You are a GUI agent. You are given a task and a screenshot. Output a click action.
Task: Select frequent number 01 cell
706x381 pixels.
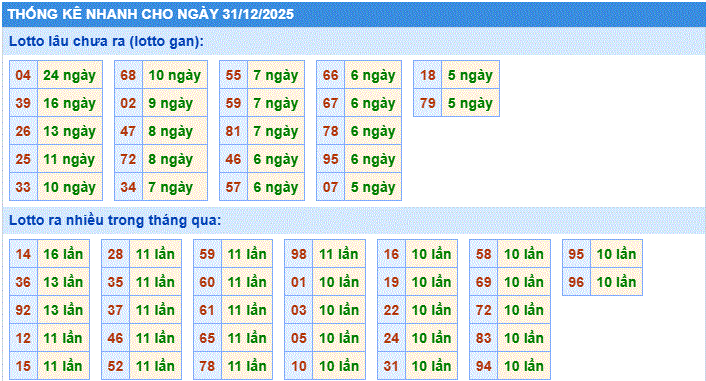point(299,281)
